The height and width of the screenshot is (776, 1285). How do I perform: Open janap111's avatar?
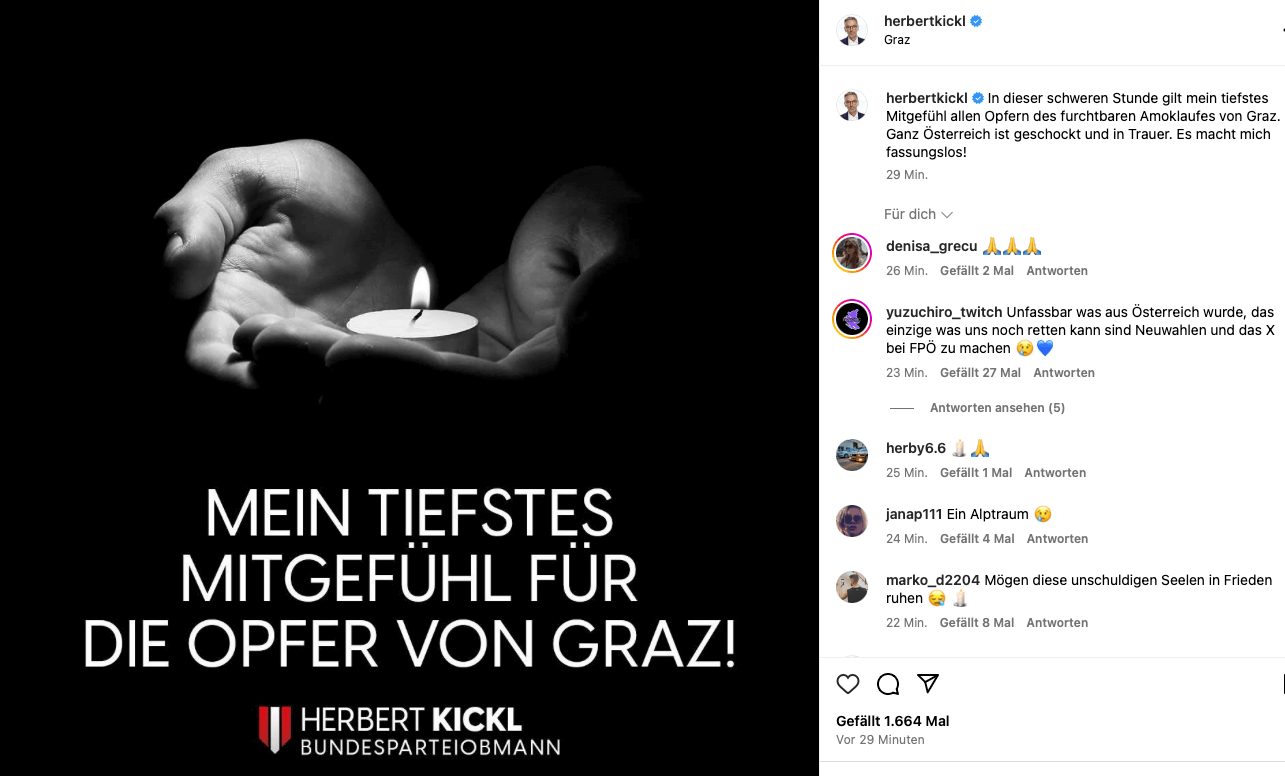pyautogui.click(x=852, y=520)
